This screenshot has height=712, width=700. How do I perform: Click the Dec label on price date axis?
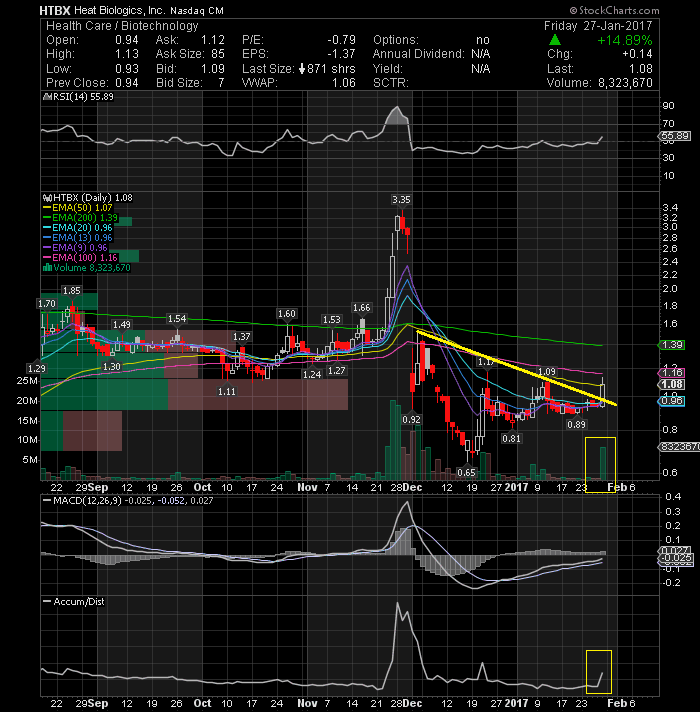pos(412,487)
